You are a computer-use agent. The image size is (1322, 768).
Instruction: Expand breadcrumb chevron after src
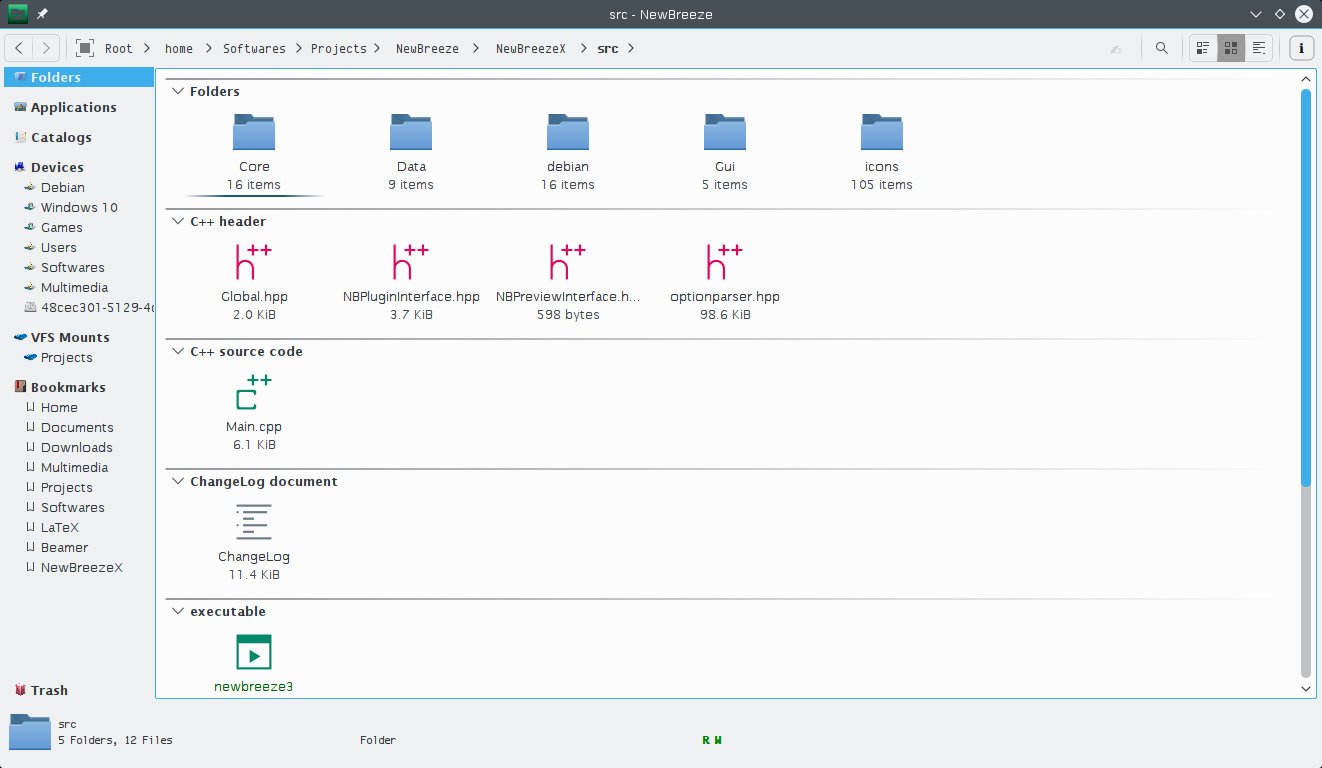(630, 48)
